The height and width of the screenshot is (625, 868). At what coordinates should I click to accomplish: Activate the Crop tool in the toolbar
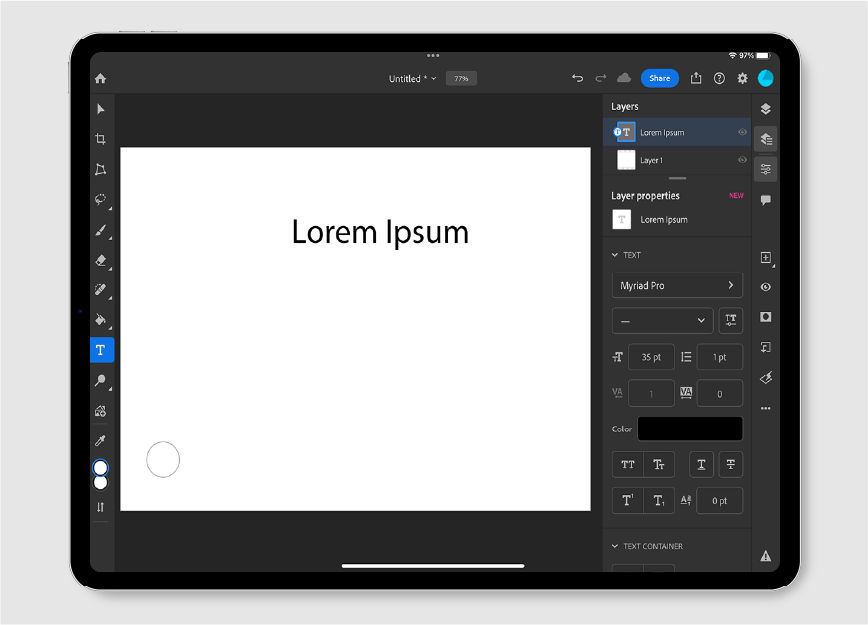tap(100, 139)
